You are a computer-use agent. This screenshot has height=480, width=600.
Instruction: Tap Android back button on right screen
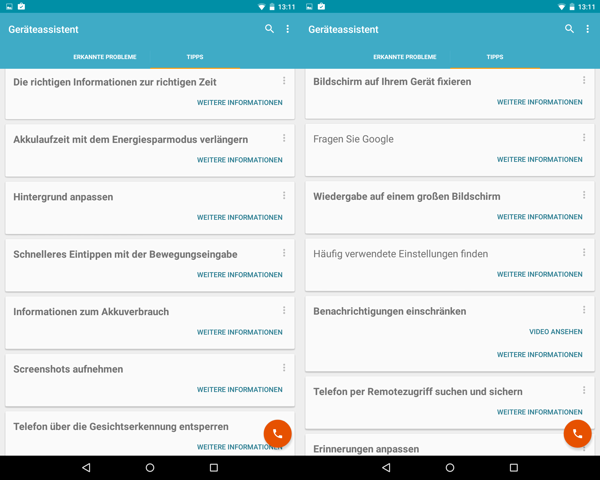[386, 467]
